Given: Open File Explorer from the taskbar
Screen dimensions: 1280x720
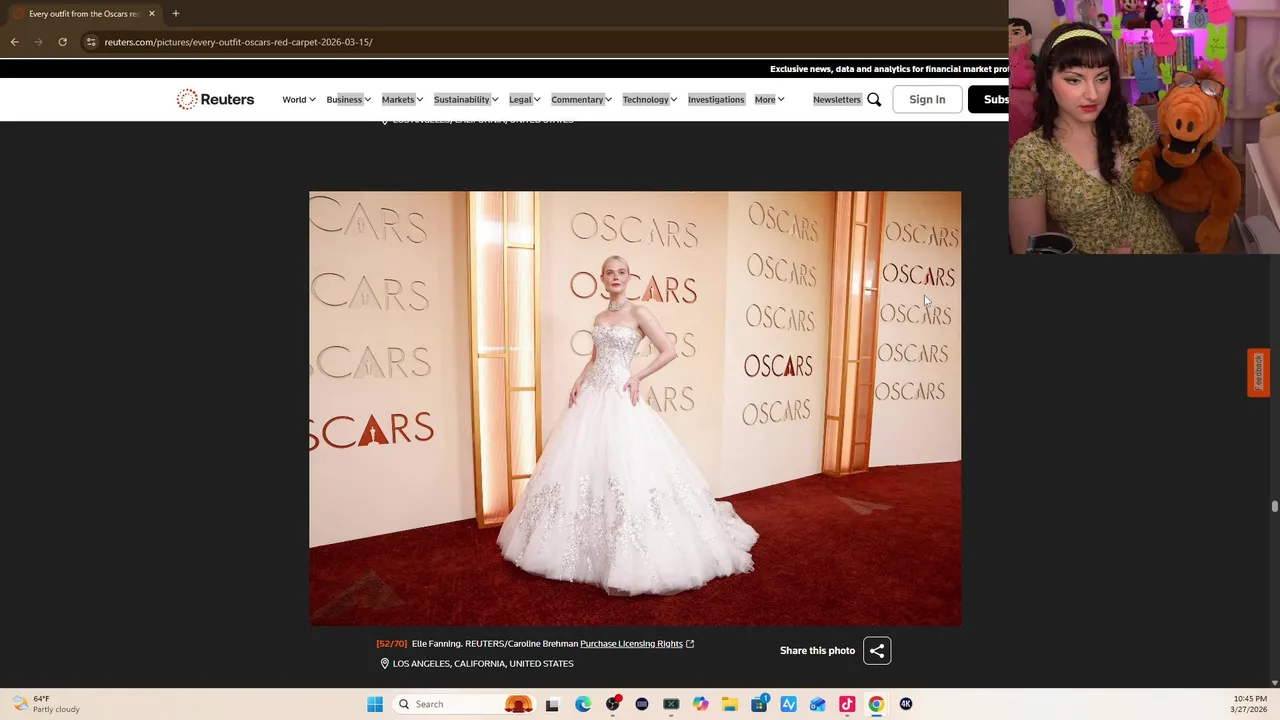Looking at the screenshot, I should [x=730, y=704].
